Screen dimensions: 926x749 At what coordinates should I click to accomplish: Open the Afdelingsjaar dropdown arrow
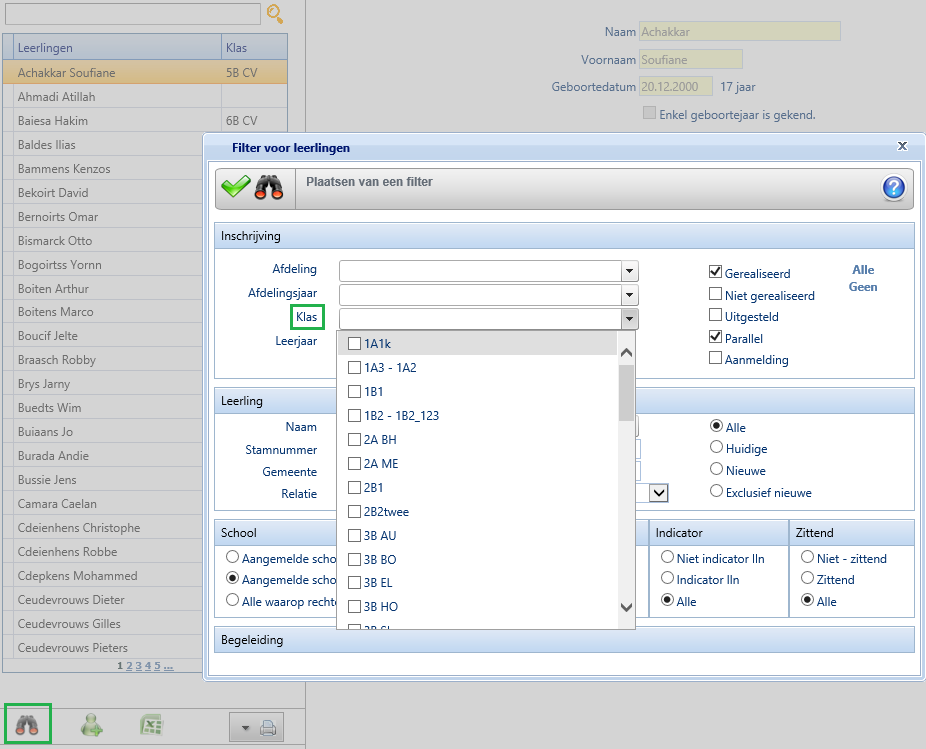pyautogui.click(x=629, y=295)
